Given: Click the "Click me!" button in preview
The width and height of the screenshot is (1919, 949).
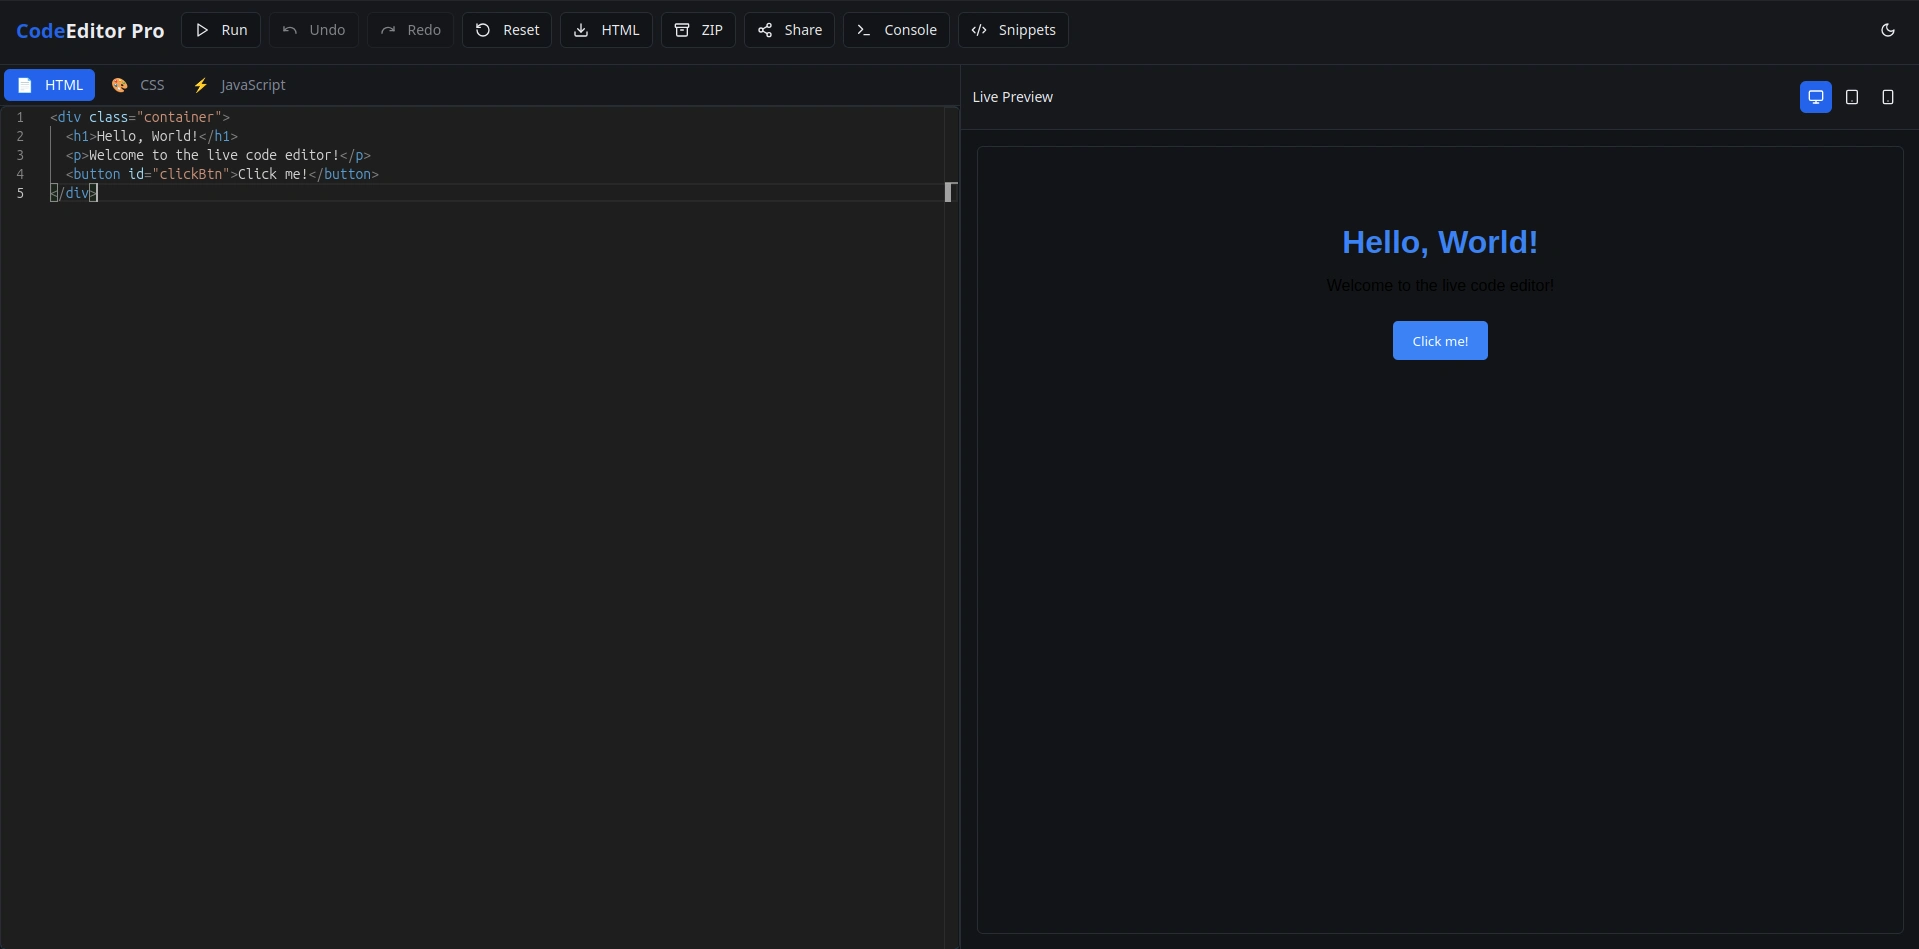Looking at the screenshot, I should coord(1440,341).
